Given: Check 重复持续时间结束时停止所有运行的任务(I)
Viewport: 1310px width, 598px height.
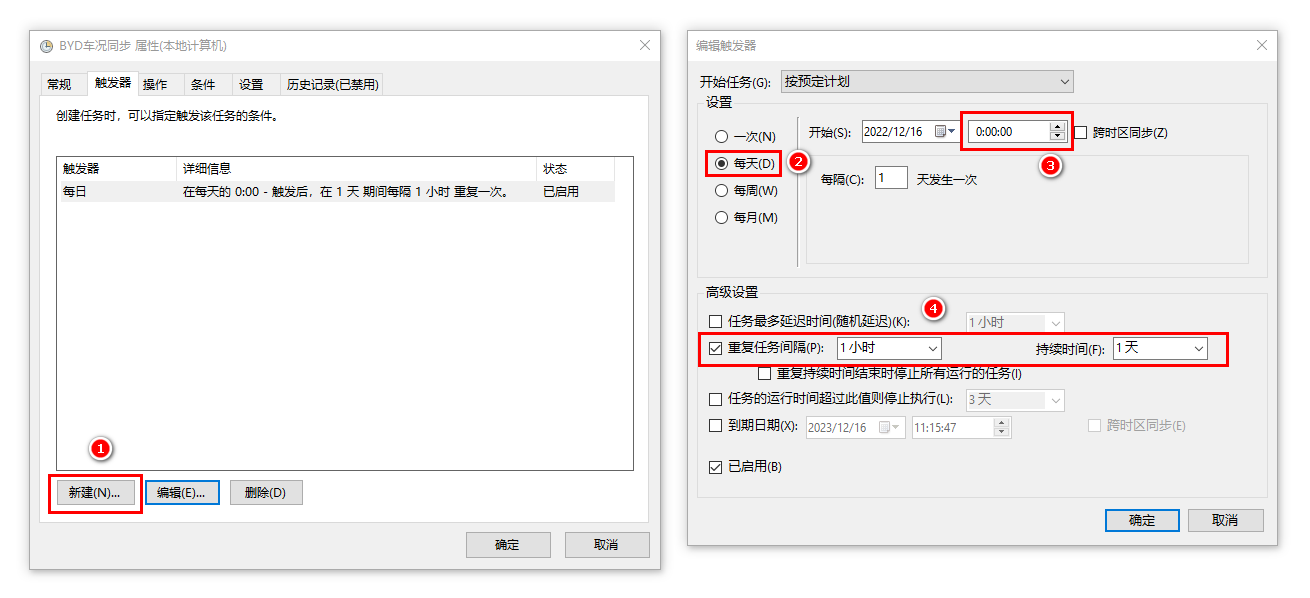Looking at the screenshot, I should [765, 373].
